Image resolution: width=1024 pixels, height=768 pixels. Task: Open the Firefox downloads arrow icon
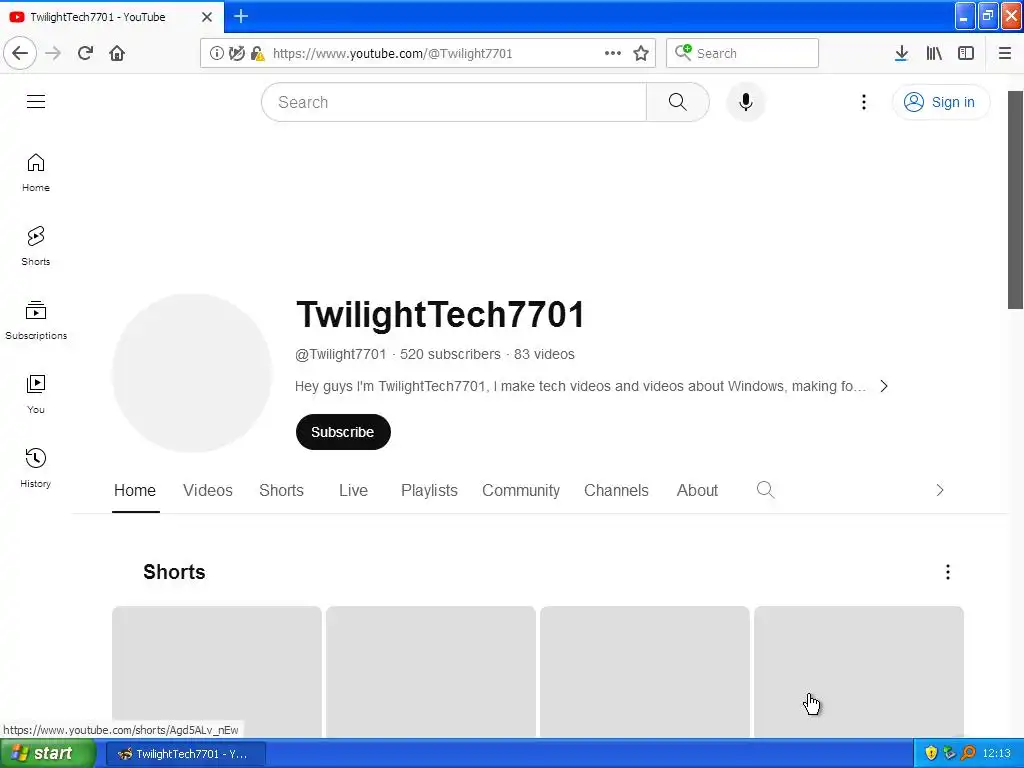[901, 53]
